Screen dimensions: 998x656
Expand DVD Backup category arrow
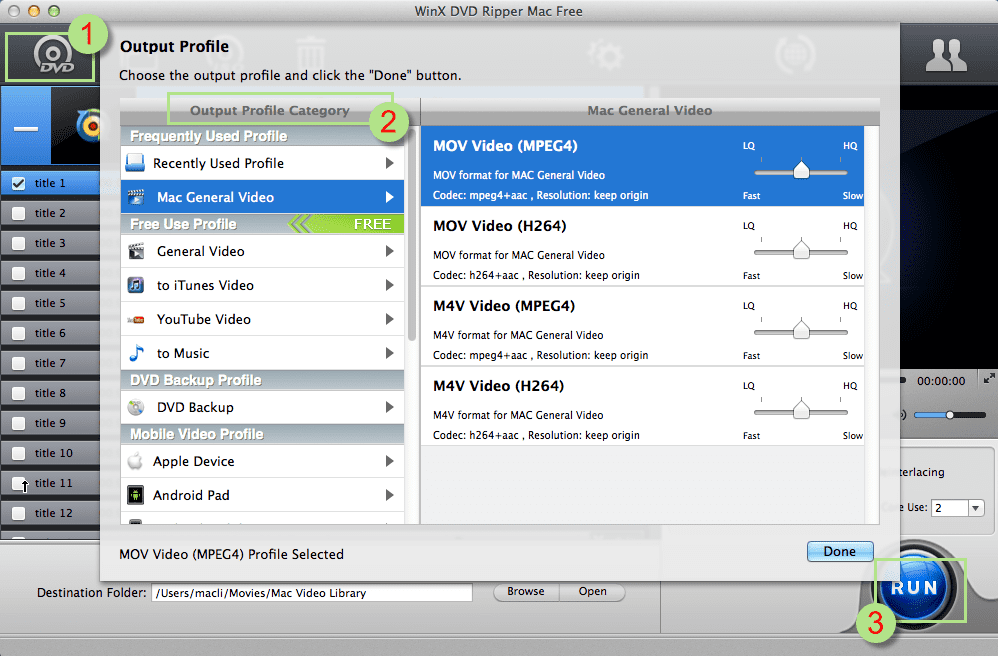[390, 407]
